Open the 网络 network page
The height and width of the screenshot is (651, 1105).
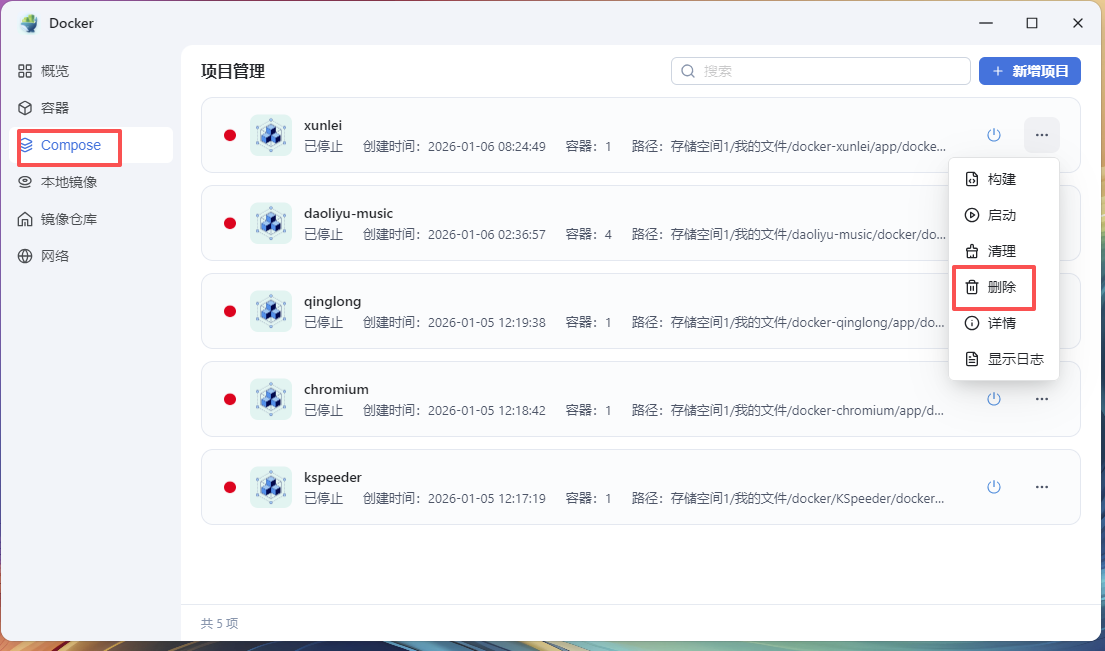(x=44, y=256)
